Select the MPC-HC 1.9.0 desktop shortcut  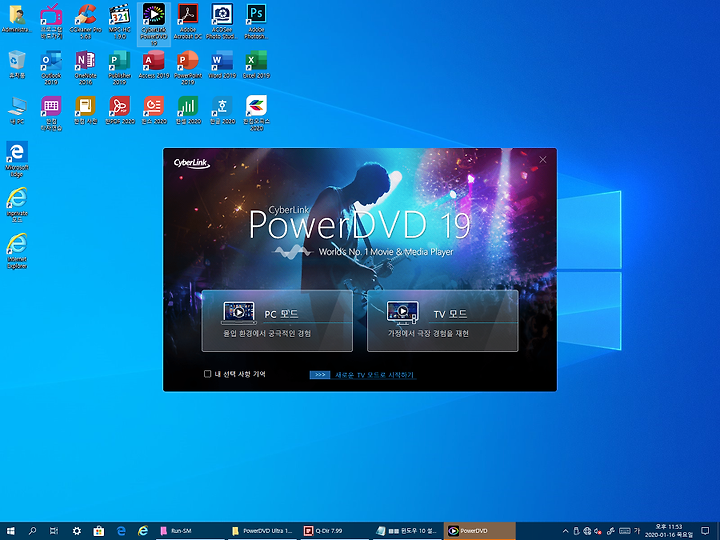(x=120, y=21)
